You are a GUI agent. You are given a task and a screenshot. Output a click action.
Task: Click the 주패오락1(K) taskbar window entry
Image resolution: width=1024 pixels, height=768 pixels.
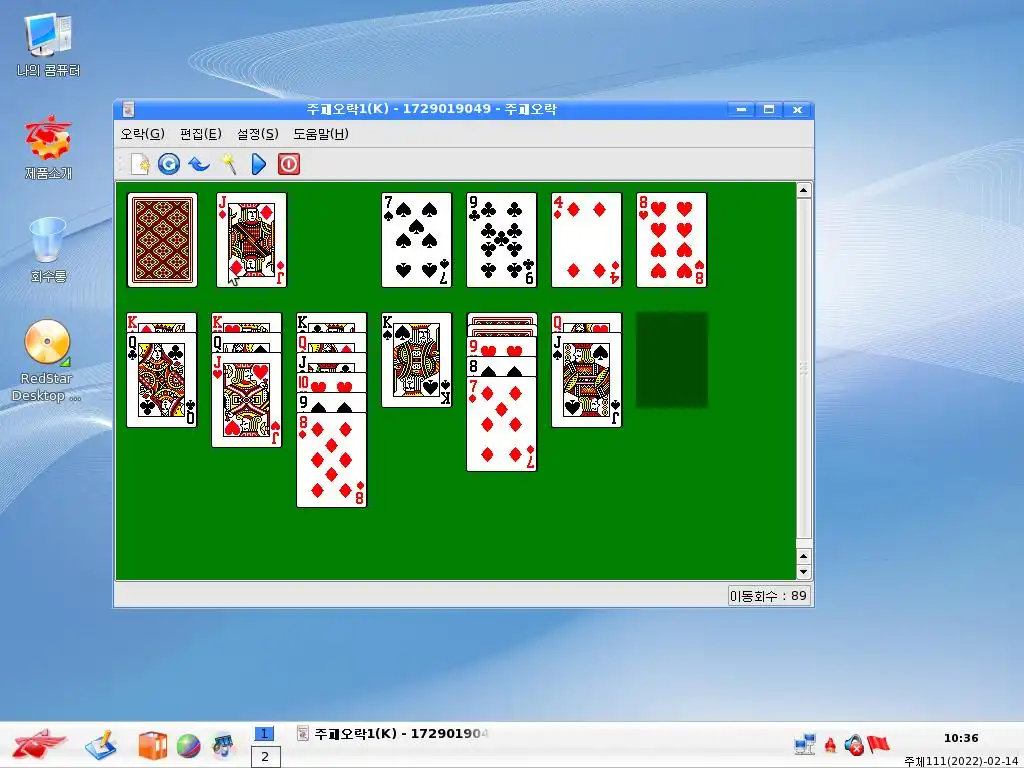coord(393,733)
